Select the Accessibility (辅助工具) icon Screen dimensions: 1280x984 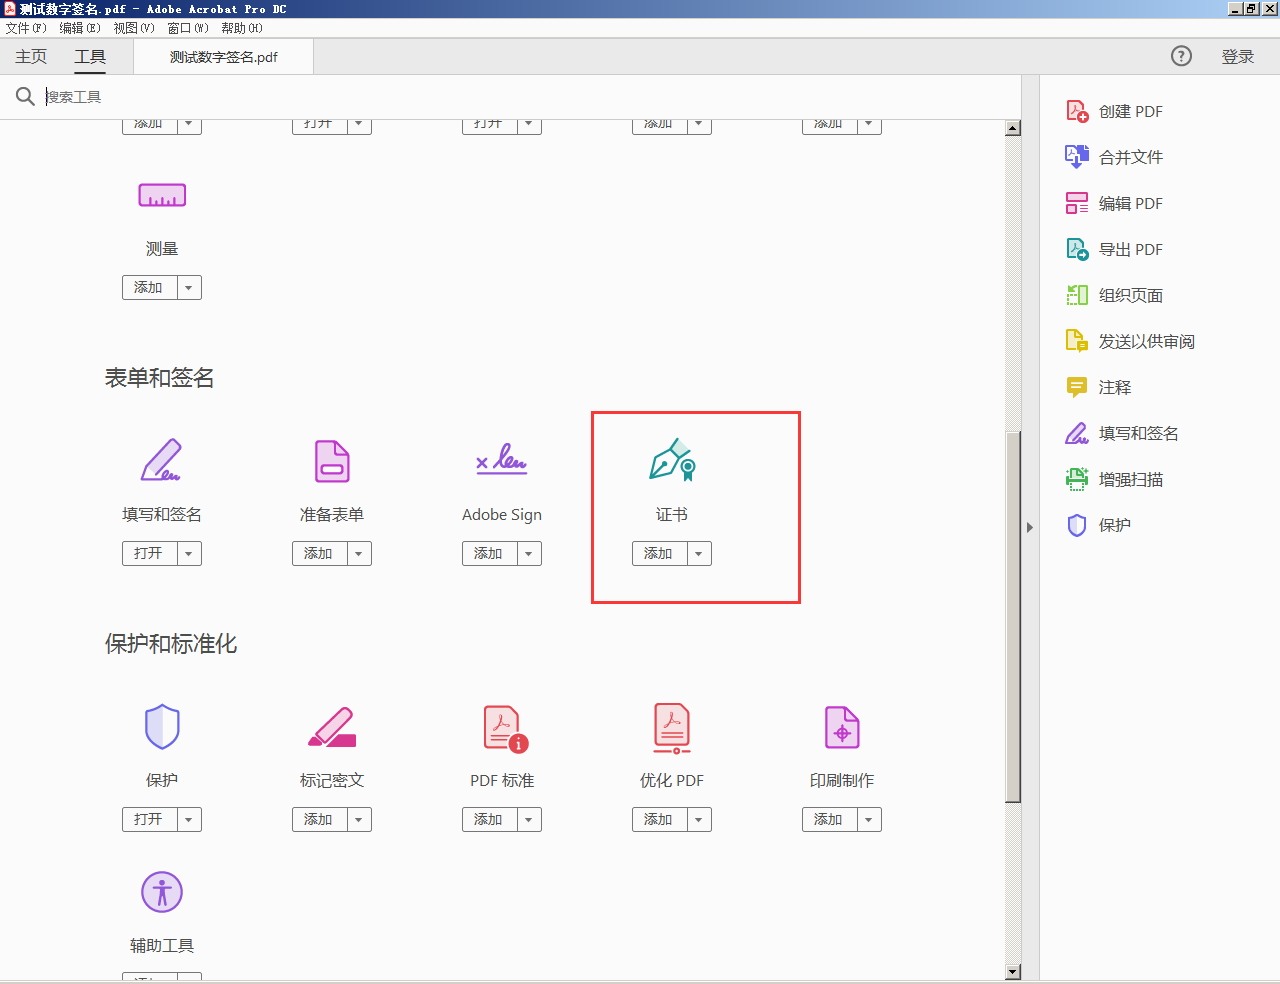162,892
